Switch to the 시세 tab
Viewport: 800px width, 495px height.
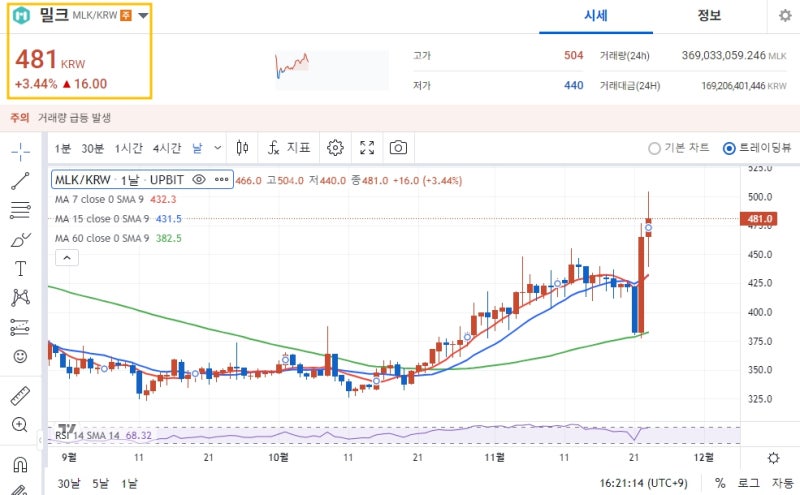tap(596, 16)
